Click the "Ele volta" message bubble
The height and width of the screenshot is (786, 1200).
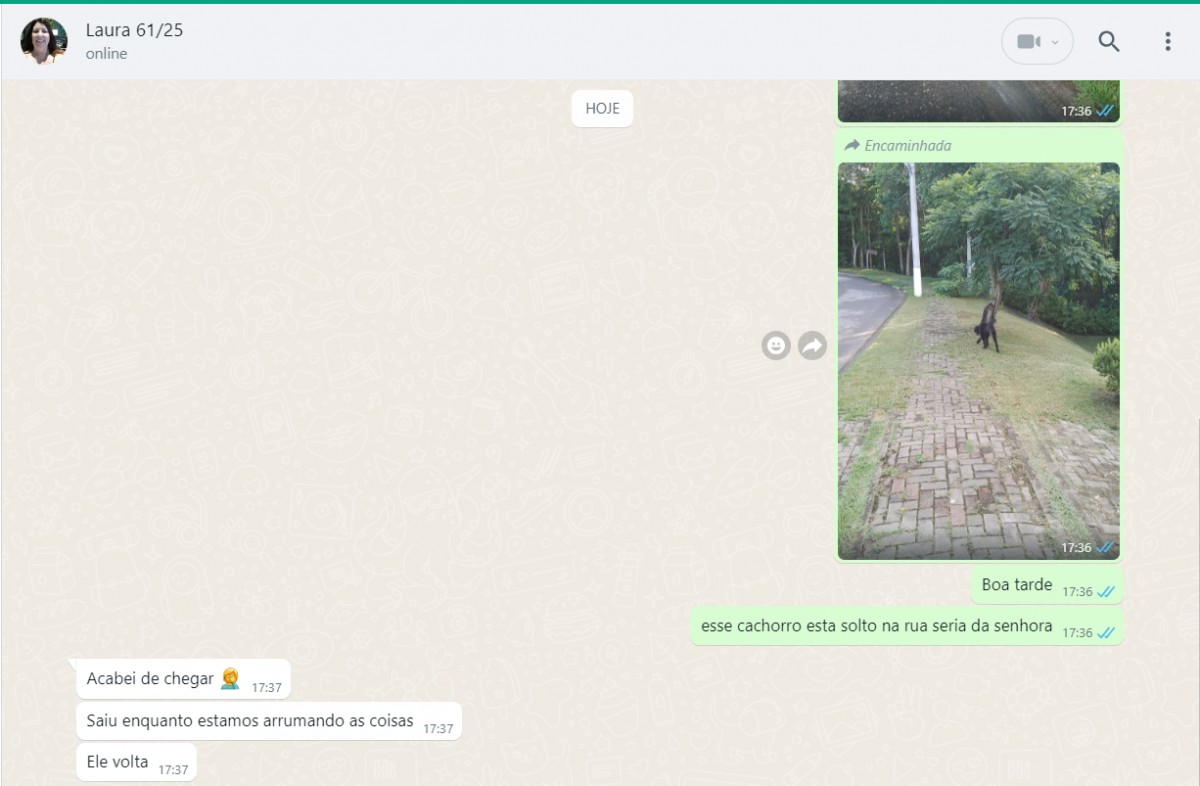[x=118, y=762]
